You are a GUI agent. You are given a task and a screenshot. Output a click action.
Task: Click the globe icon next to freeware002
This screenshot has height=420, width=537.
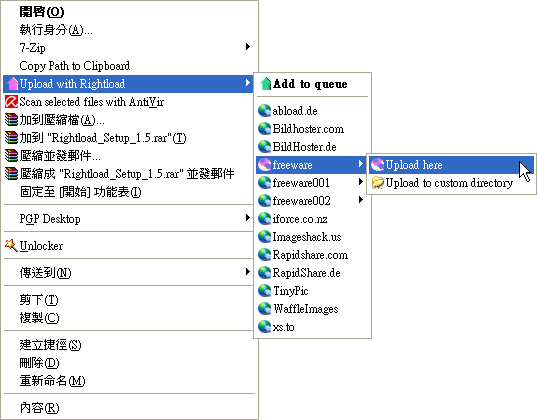click(x=264, y=201)
